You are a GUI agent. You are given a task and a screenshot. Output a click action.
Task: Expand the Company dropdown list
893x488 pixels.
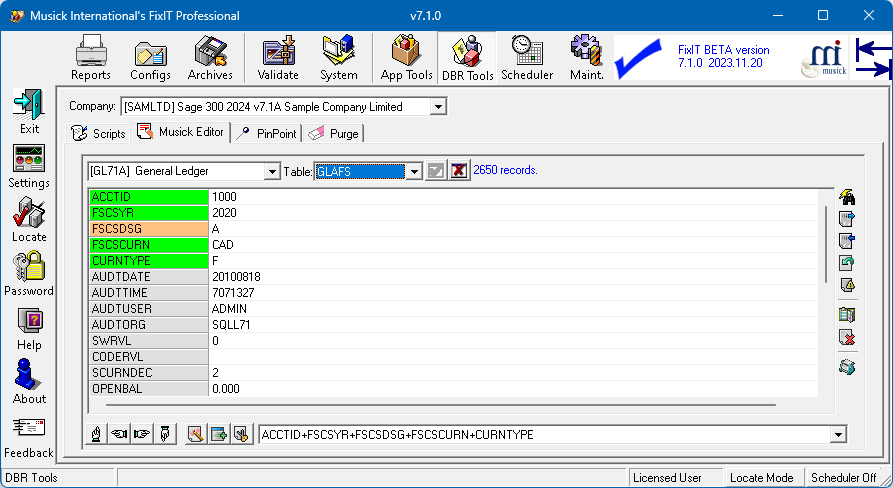point(438,106)
